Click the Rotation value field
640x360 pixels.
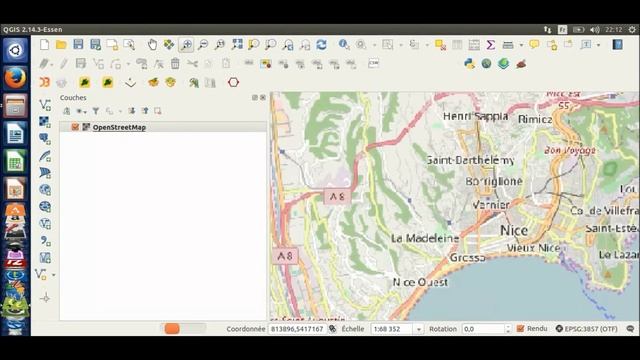(483, 329)
